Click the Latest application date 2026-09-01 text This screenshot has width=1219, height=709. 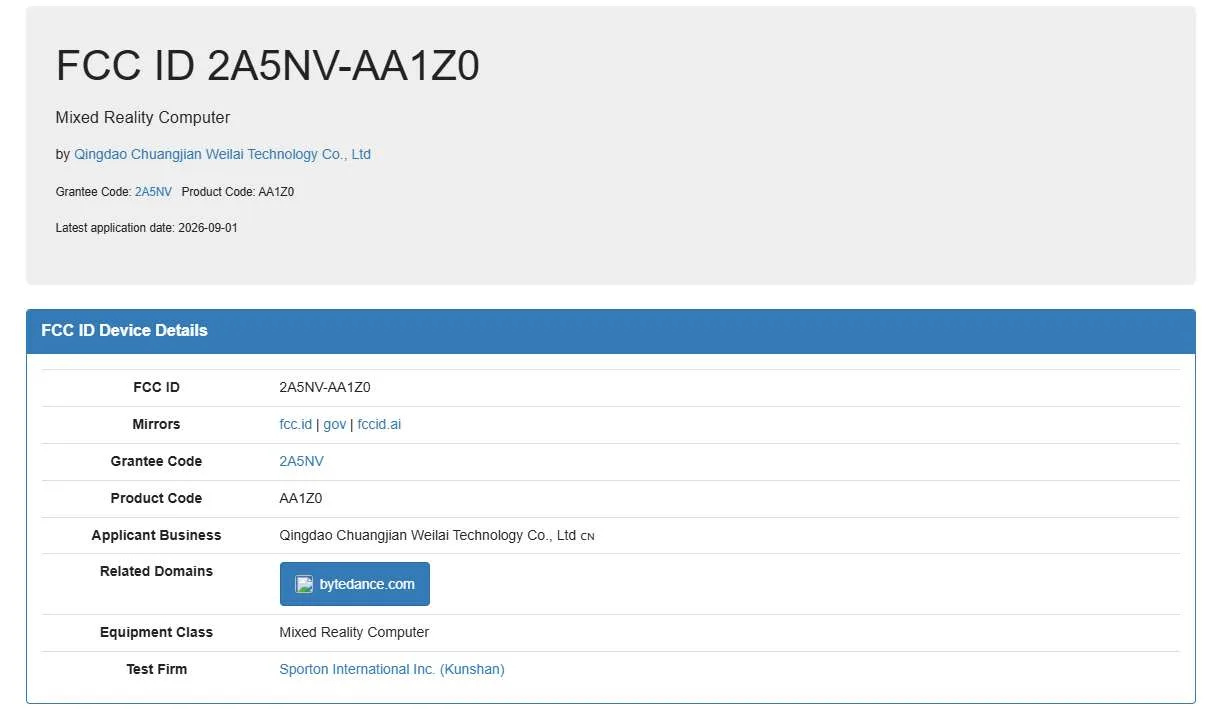tap(147, 228)
